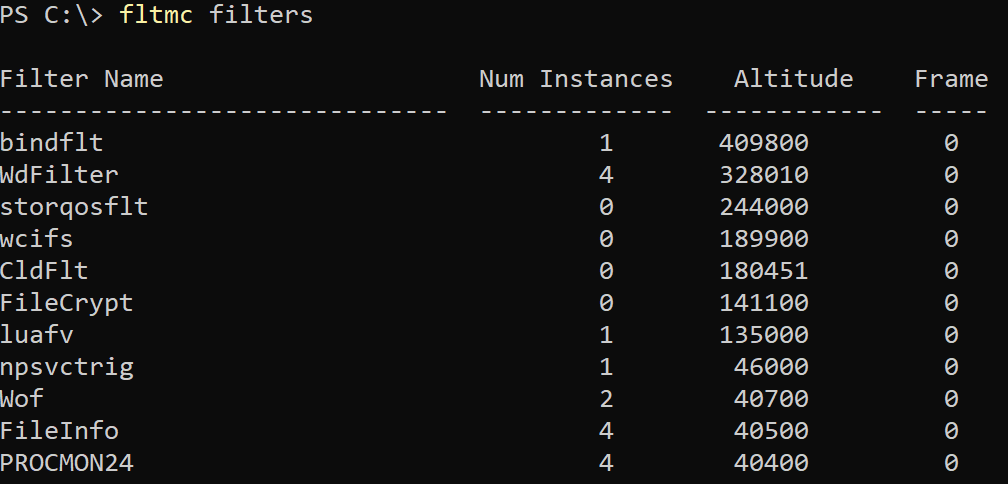Image resolution: width=1008 pixels, height=484 pixels.
Task: Click the storqosflt filter entry
Action: point(74,207)
